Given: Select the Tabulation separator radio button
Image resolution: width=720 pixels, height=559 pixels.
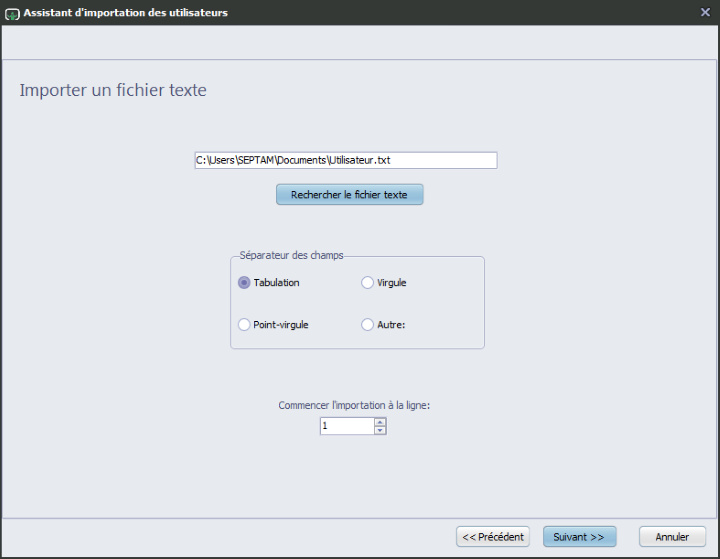Looking at the screenshot, I should coord(244,283).
